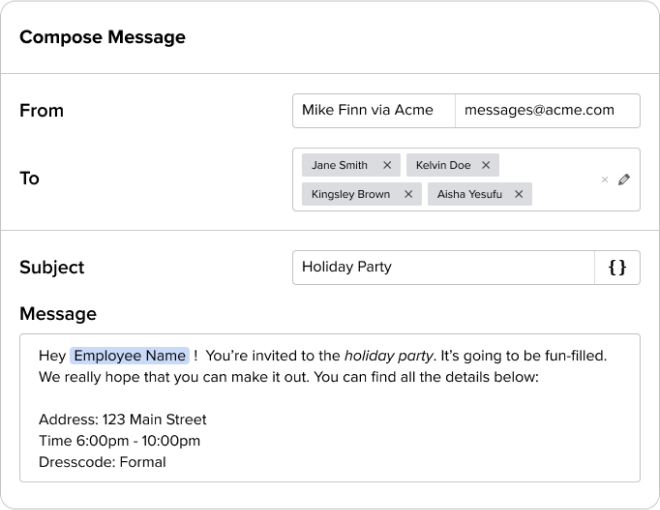Click the sender name field Mike Finn via Acme
660x510 pixels.
point(373,110)
